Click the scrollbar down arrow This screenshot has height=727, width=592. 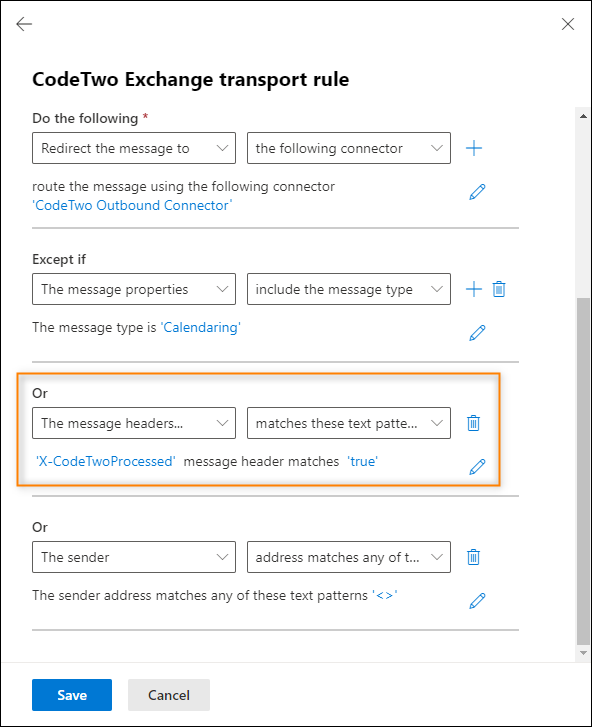coord(584,652)
